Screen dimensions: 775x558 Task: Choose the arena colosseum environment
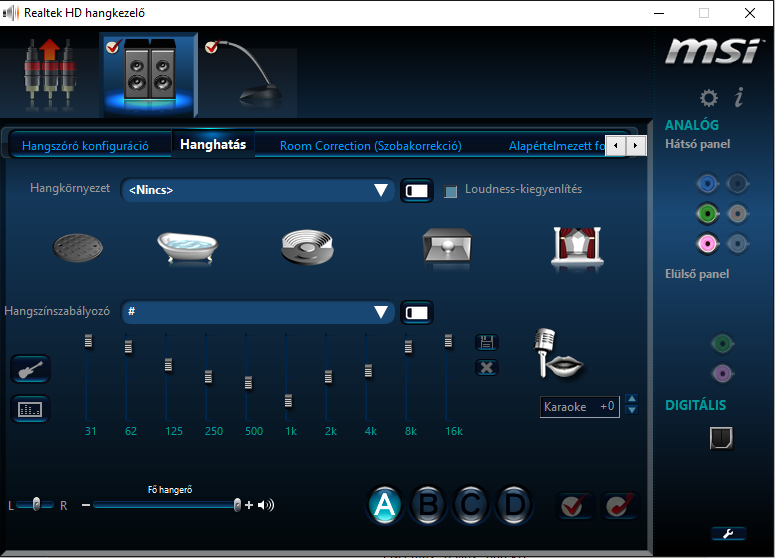(x=307, y=247)
